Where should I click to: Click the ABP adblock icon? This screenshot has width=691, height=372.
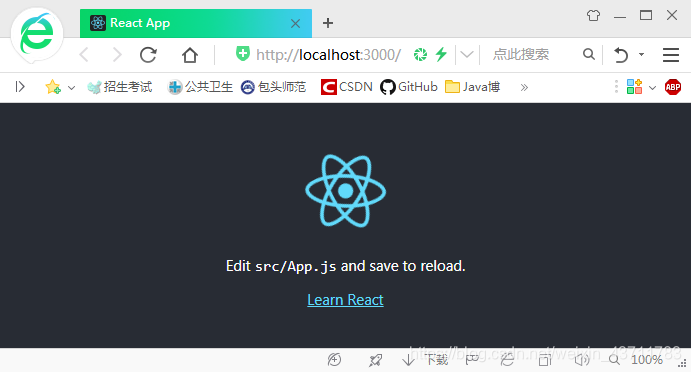click(673, 87)
